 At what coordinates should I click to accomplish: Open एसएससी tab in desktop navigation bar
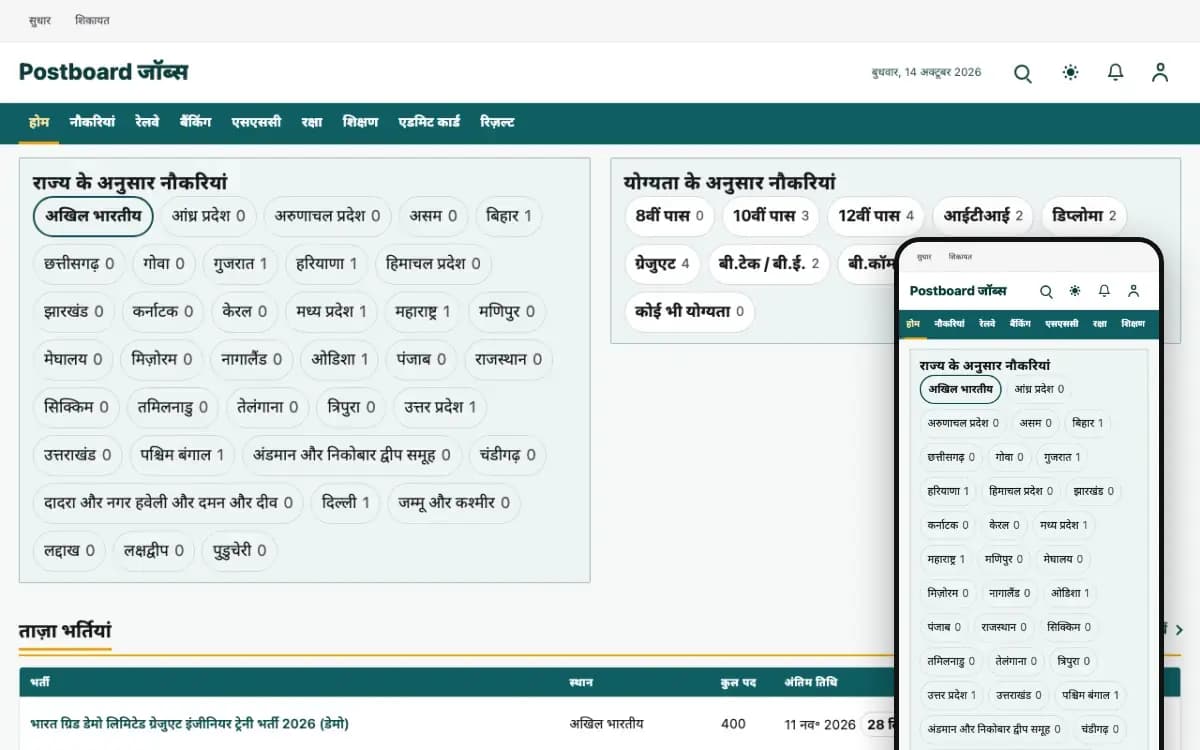(256, 122)
